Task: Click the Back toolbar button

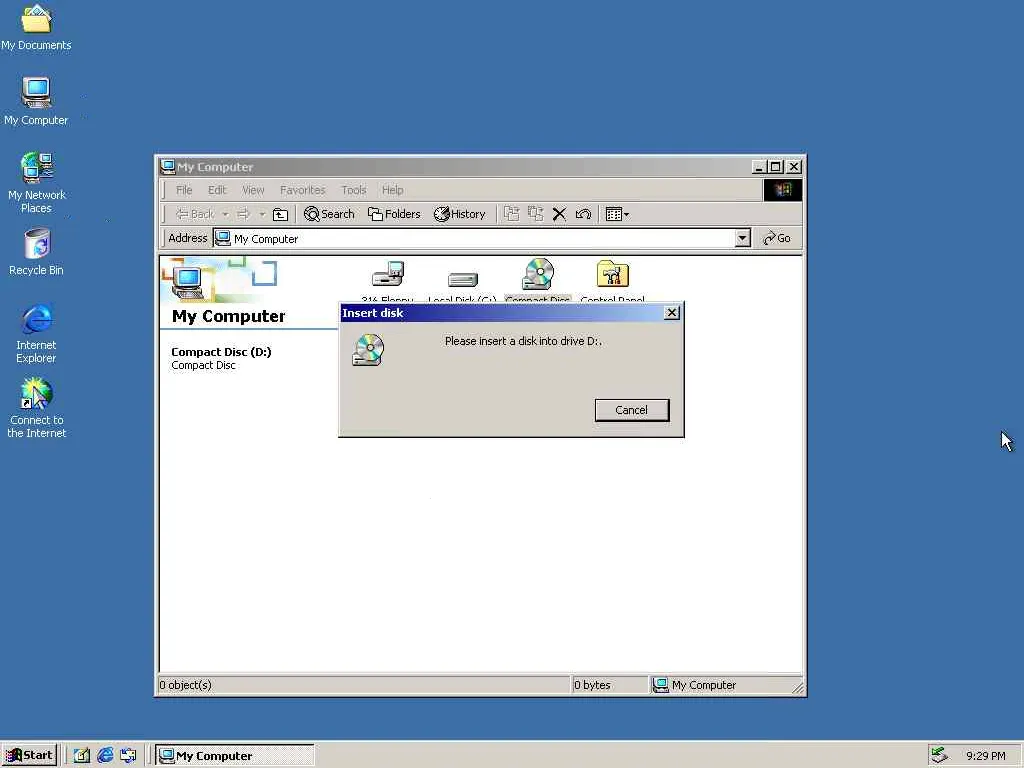Action: [195, 214]
